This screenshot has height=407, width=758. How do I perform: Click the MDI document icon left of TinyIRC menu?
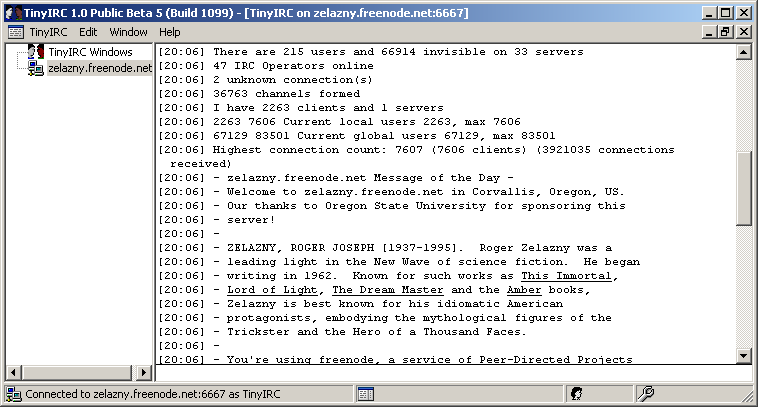15,32
